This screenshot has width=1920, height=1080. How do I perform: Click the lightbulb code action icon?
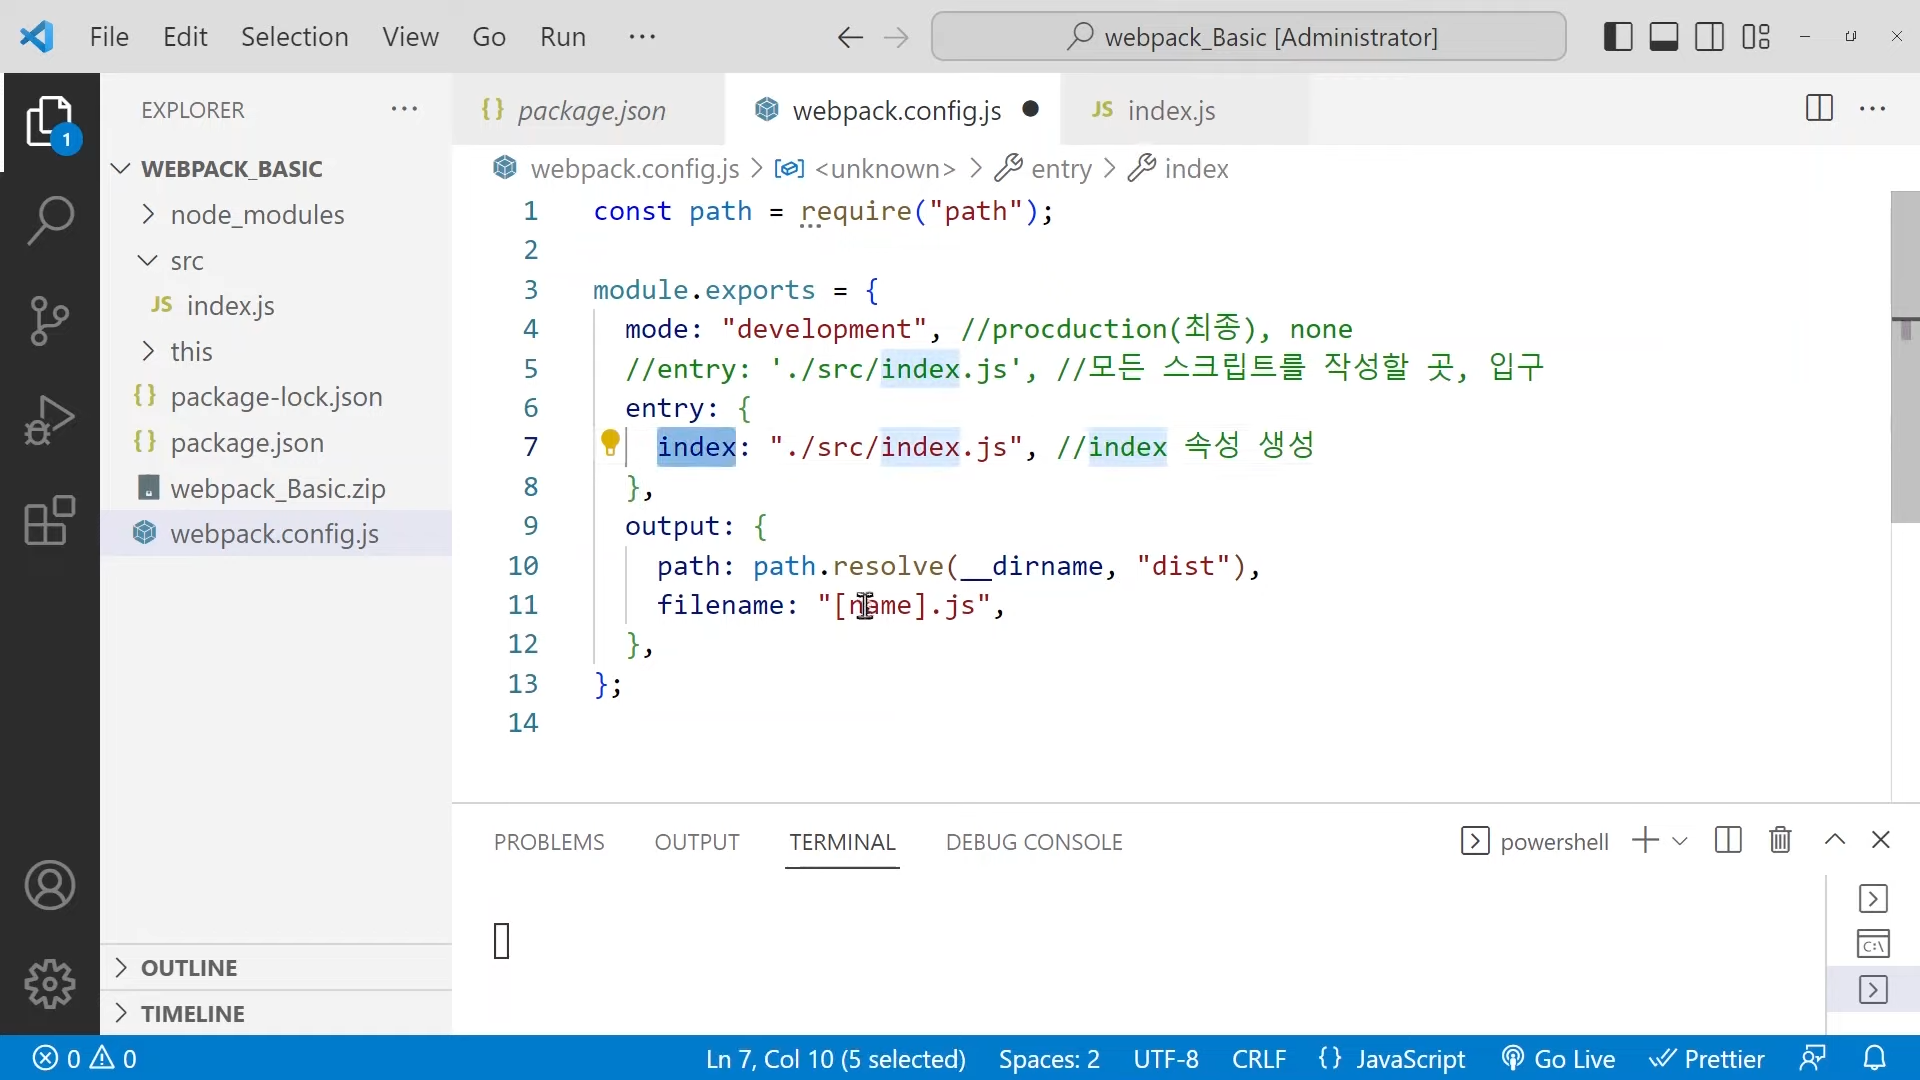pyautogui.click(x=610, y=442)
